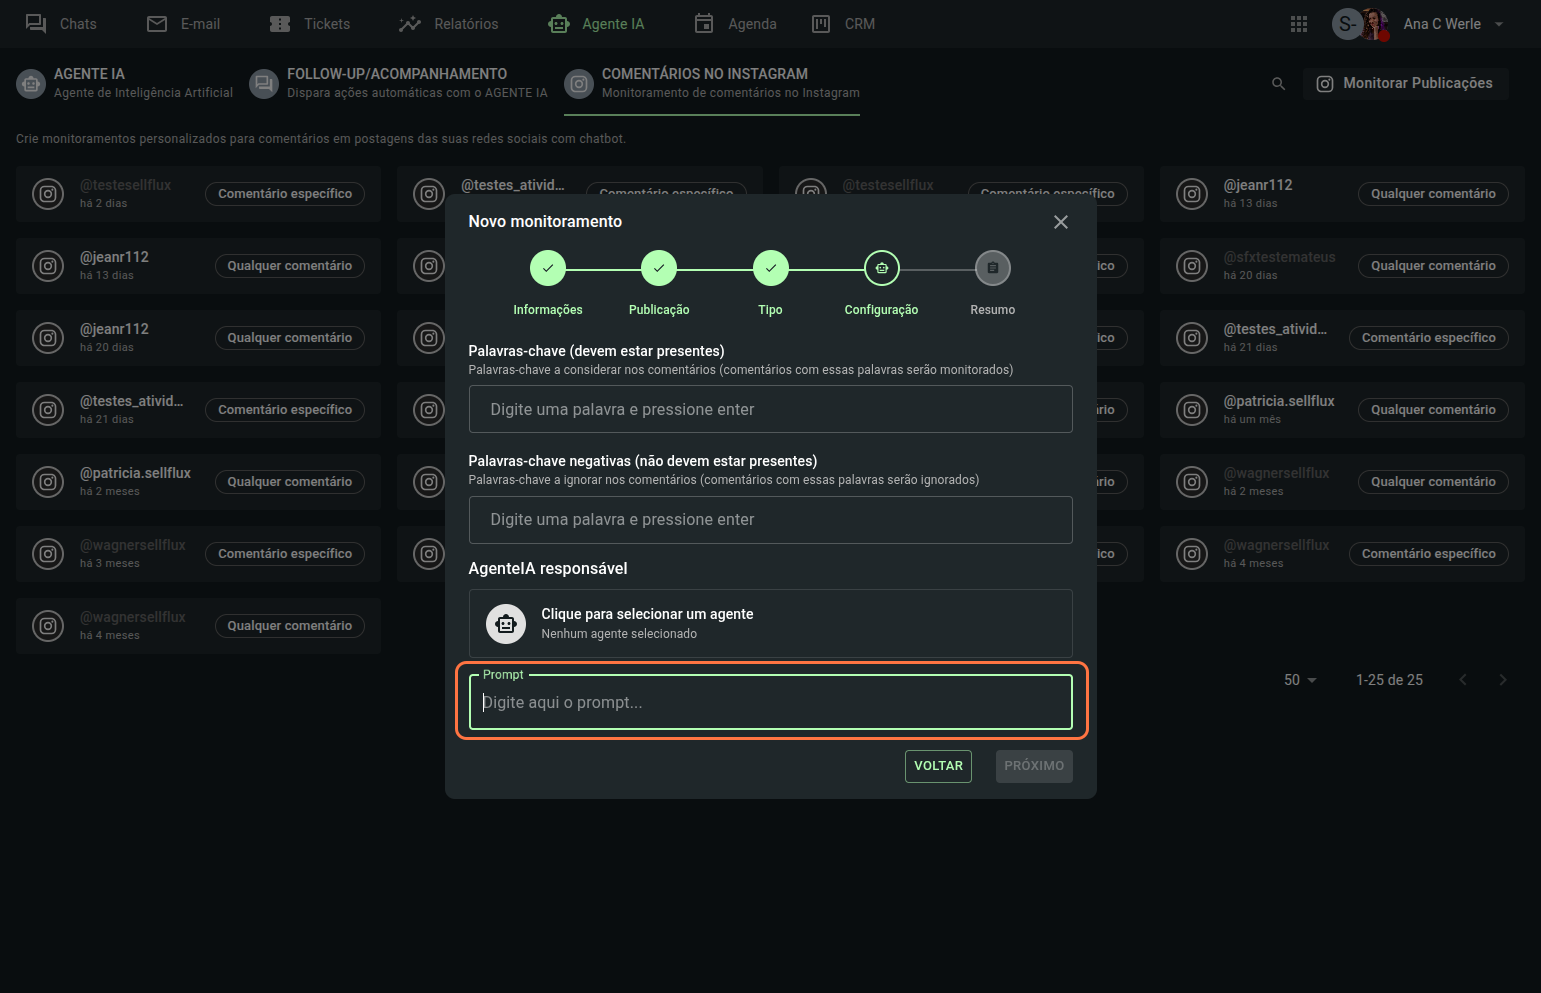Image resolution: width=1541 pixels, height=993 pixels.
Task: Focus the Prompt text field
Action: [770, 703]
